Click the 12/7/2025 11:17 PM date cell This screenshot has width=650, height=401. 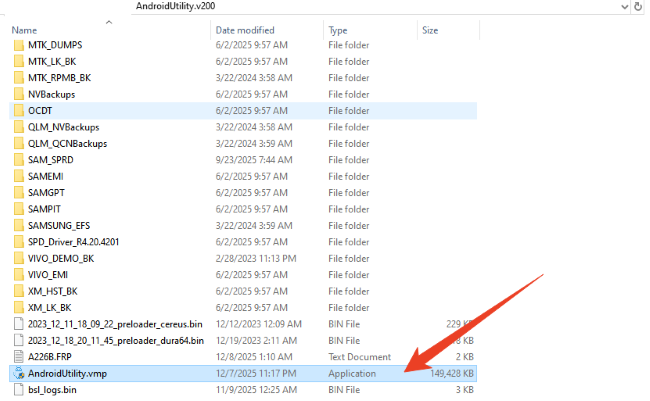tap(256, 373)
